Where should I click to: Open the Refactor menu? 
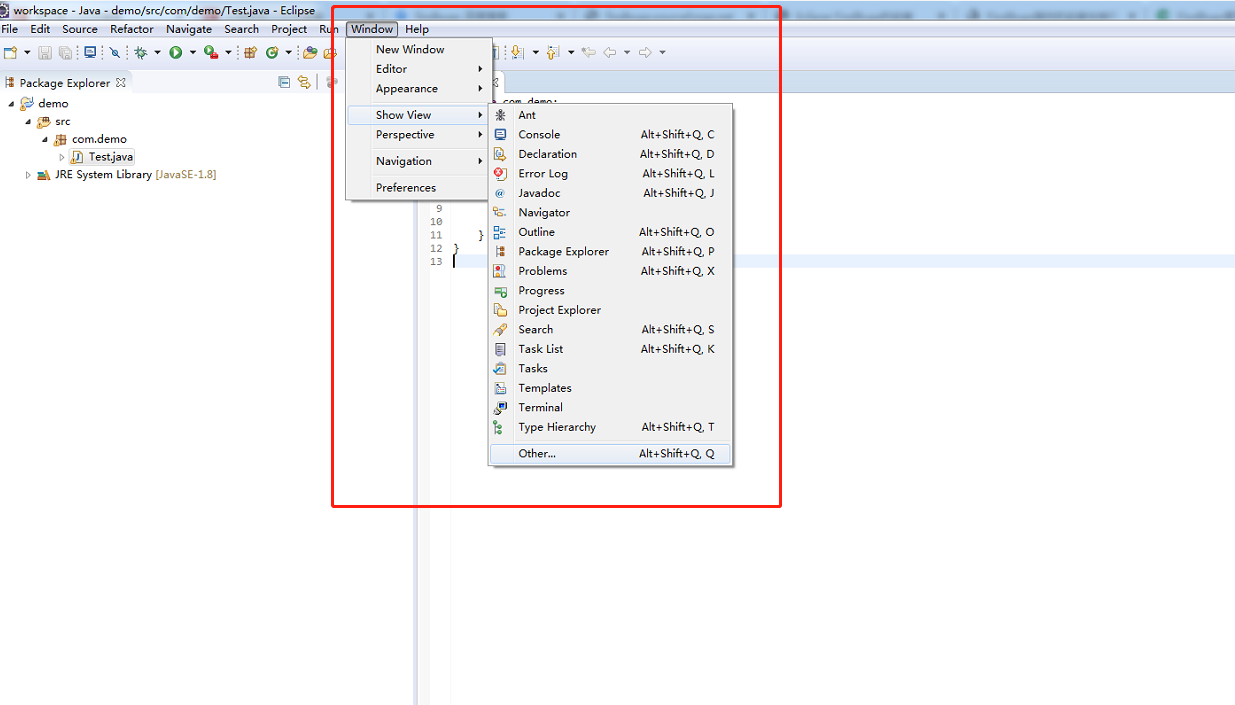click(131, 29)
